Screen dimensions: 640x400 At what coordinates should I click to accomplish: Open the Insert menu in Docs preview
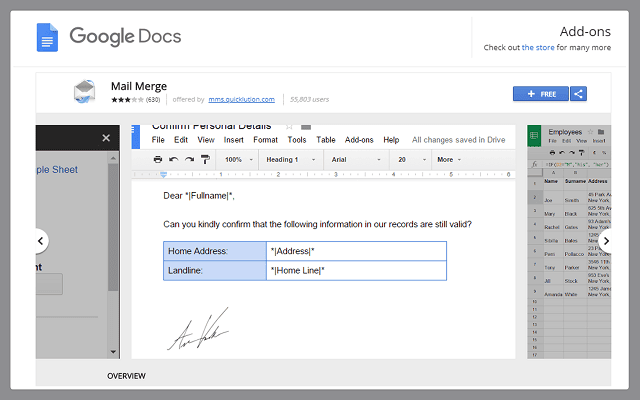[x=233, y=140]
